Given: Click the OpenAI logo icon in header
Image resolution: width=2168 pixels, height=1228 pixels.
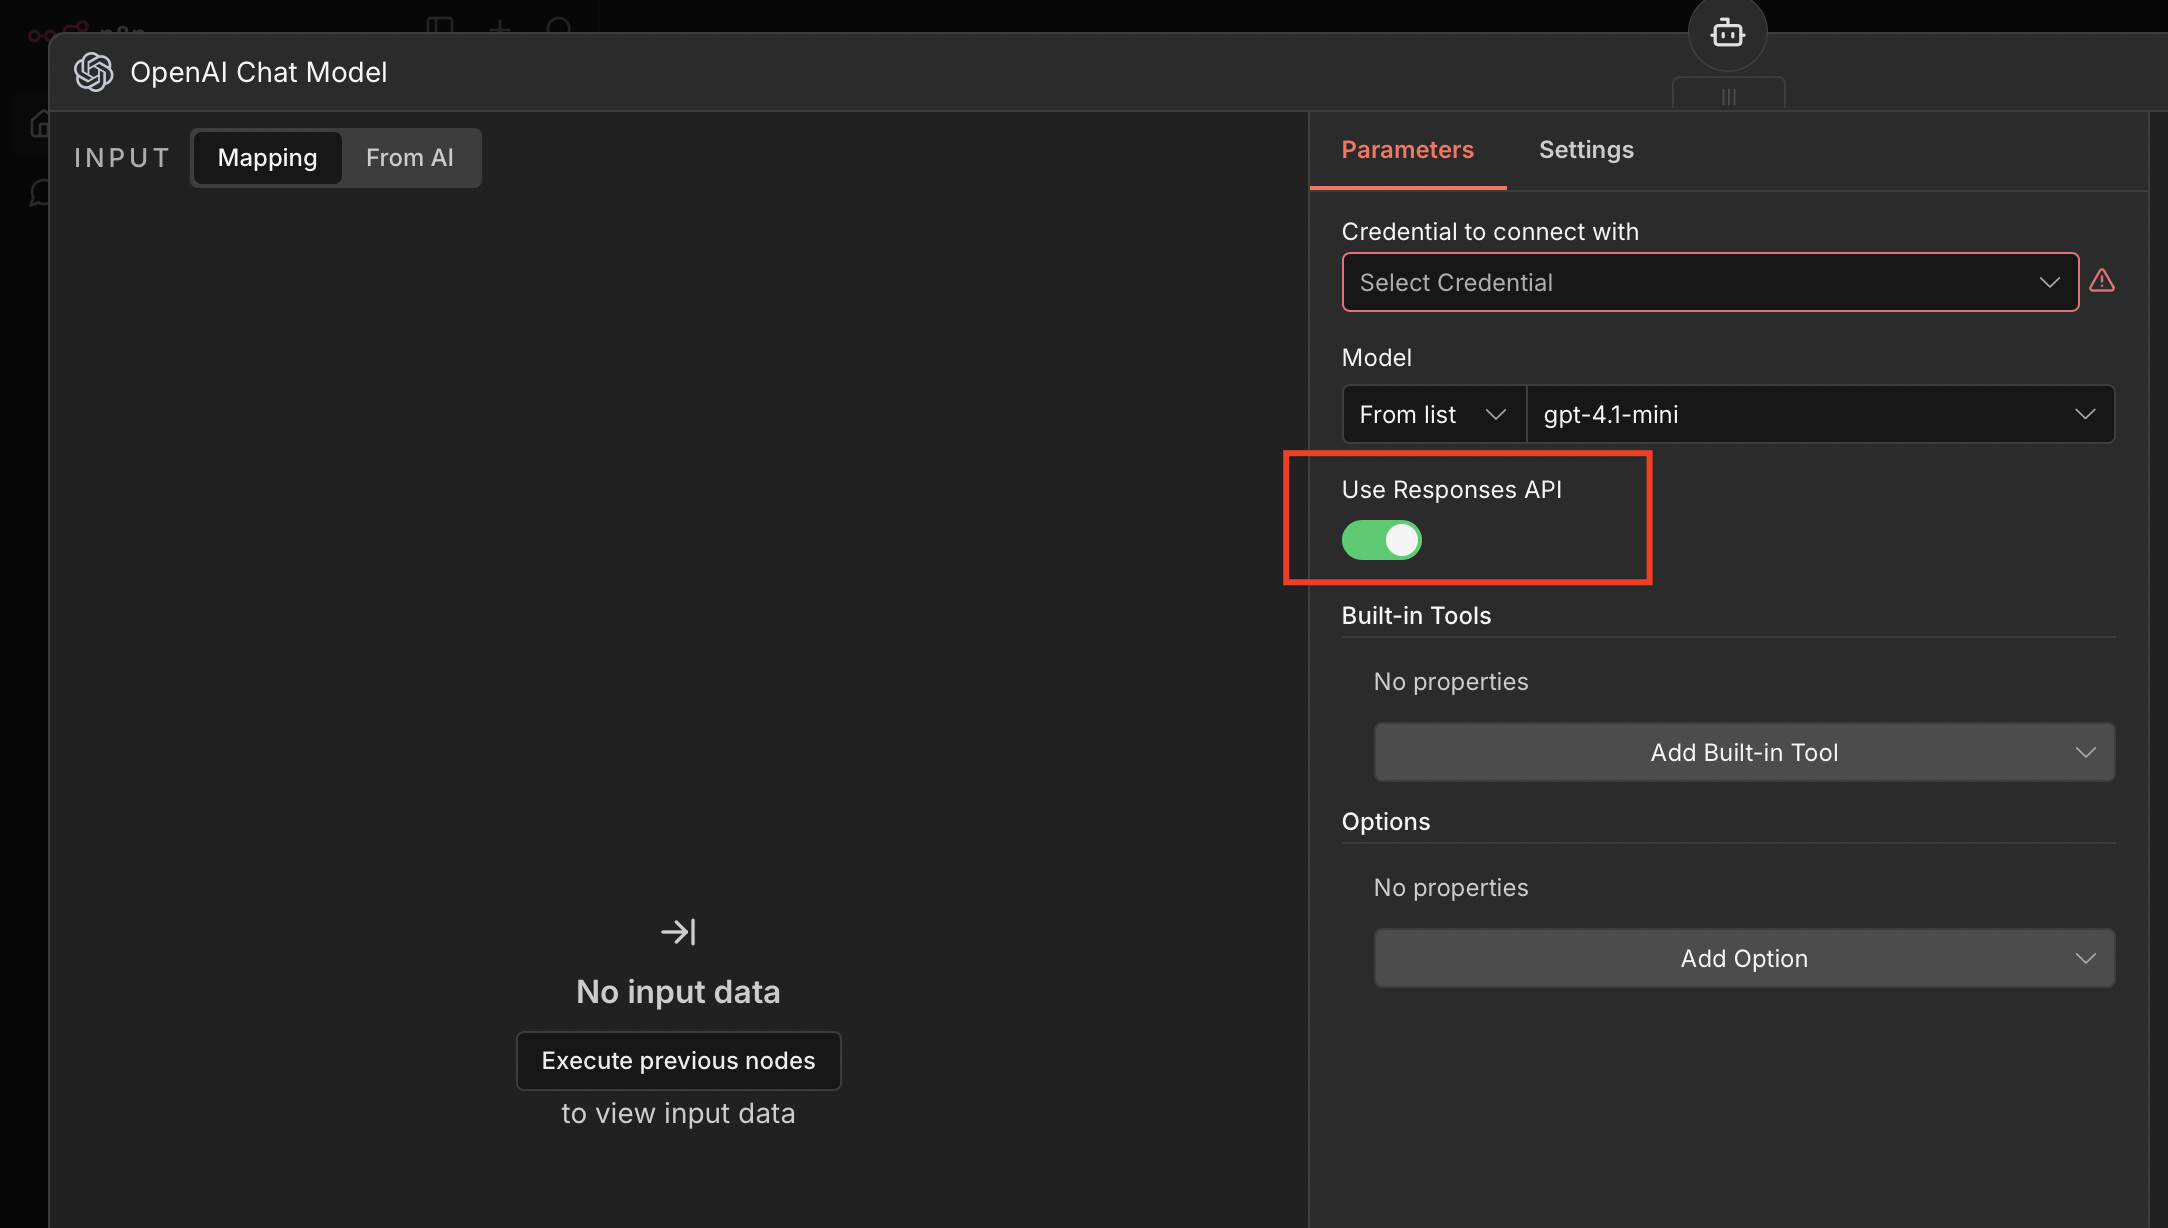Looking at the screenshot, I should tap(94, 72).
